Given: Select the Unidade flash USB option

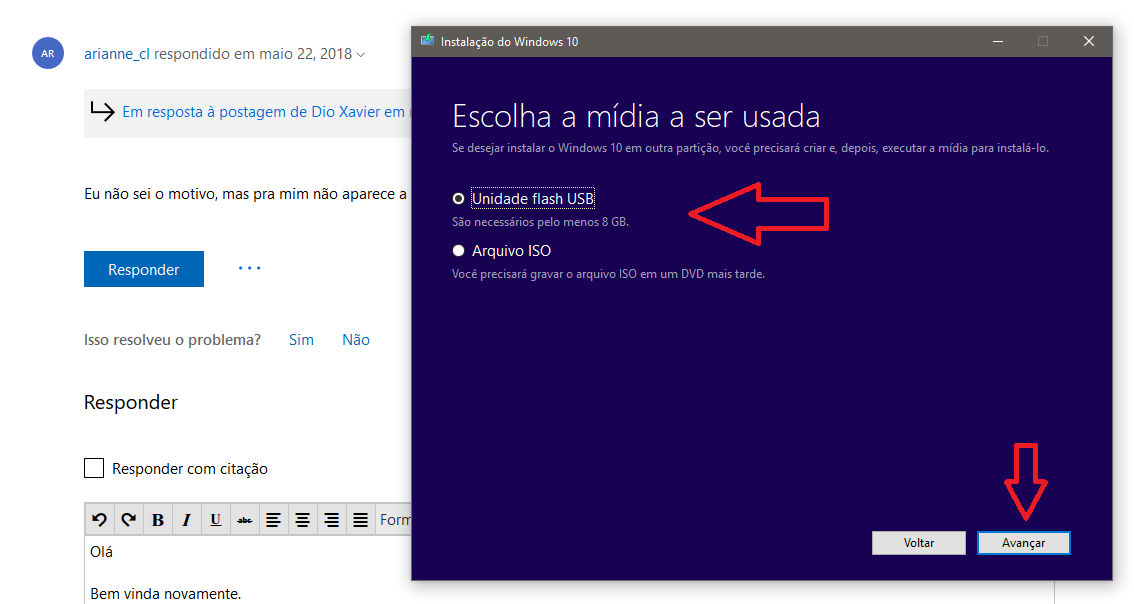Looking at the screenshot, I should tap(458, 198).
